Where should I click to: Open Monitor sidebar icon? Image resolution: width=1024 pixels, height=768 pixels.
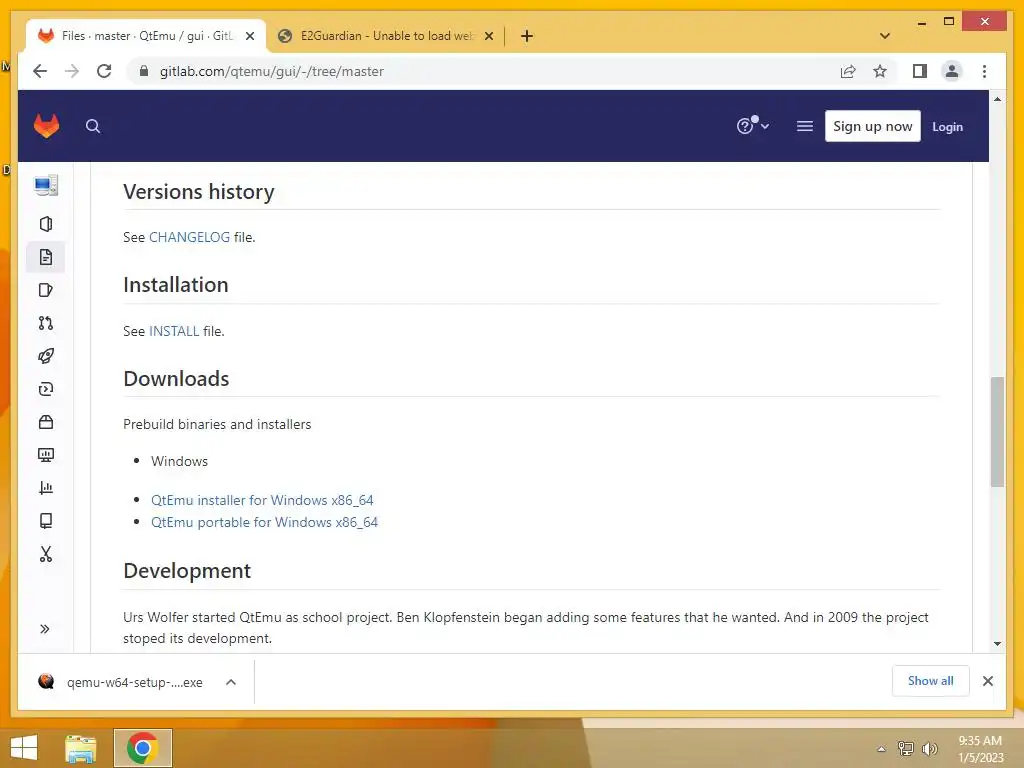click(46, 455)
